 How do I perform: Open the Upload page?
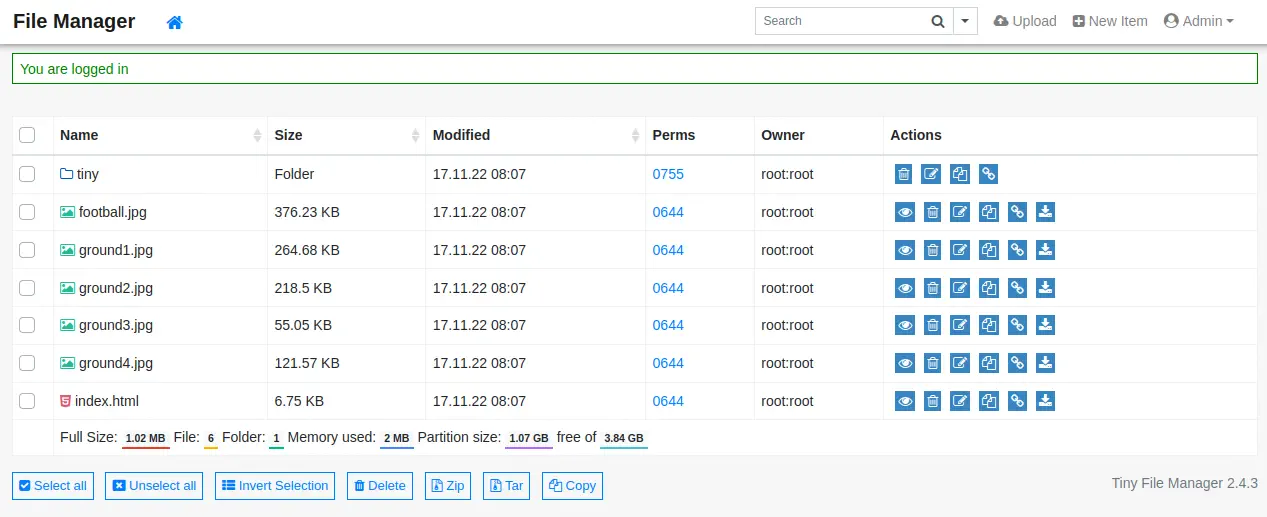pyautogui.click(x=1025, y=21)
